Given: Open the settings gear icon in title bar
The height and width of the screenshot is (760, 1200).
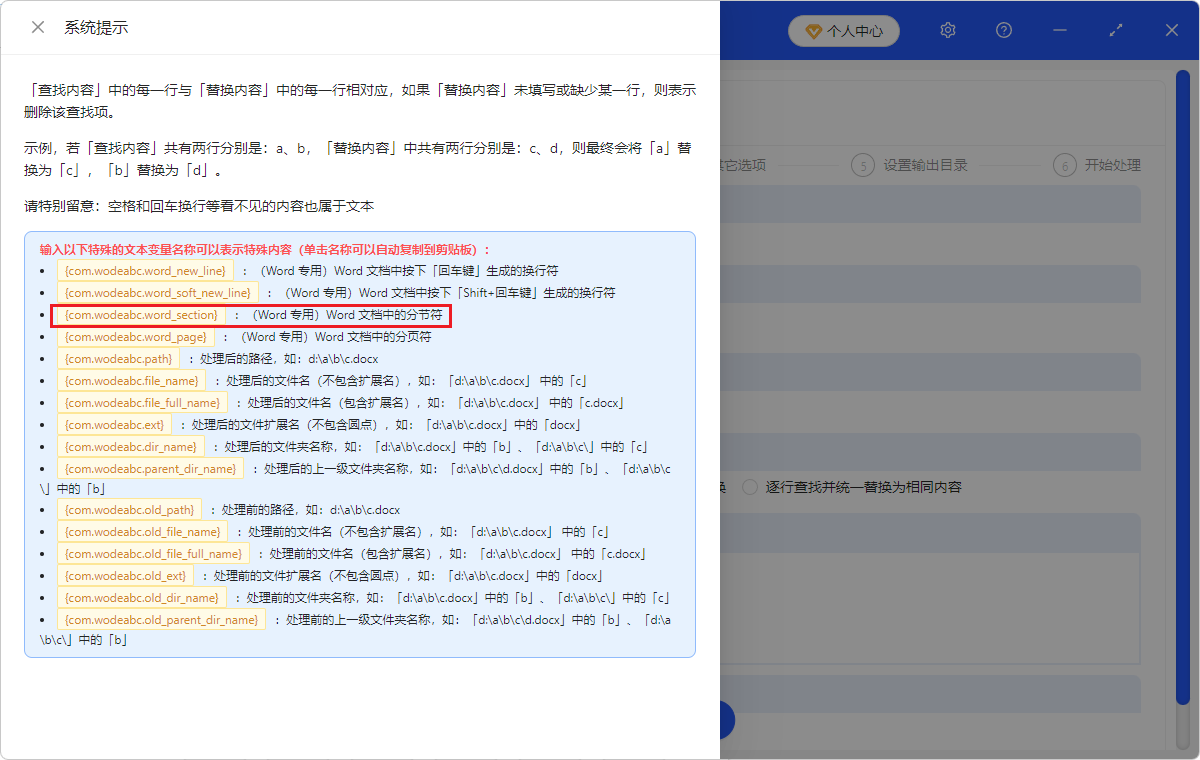Looking at the screenshot, I should pyautogui.click(x=948, y=30).
